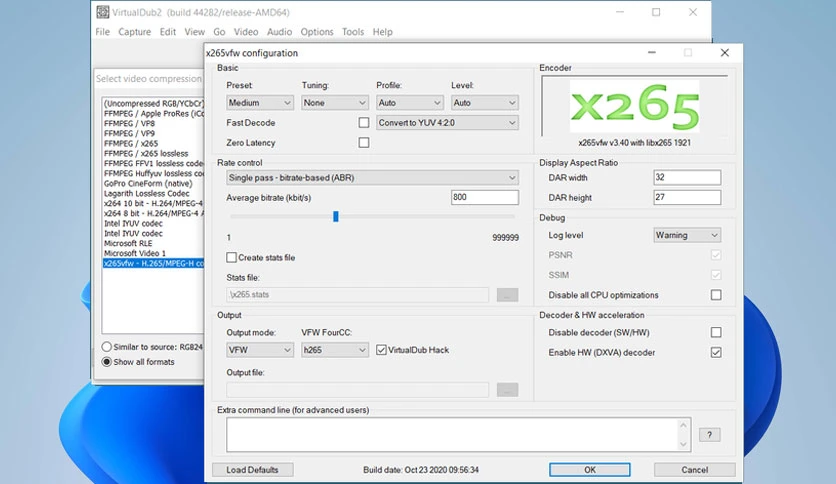Screen dimensions: 836x484
Task: Click the question mark help button
Action: pos(709,434)
